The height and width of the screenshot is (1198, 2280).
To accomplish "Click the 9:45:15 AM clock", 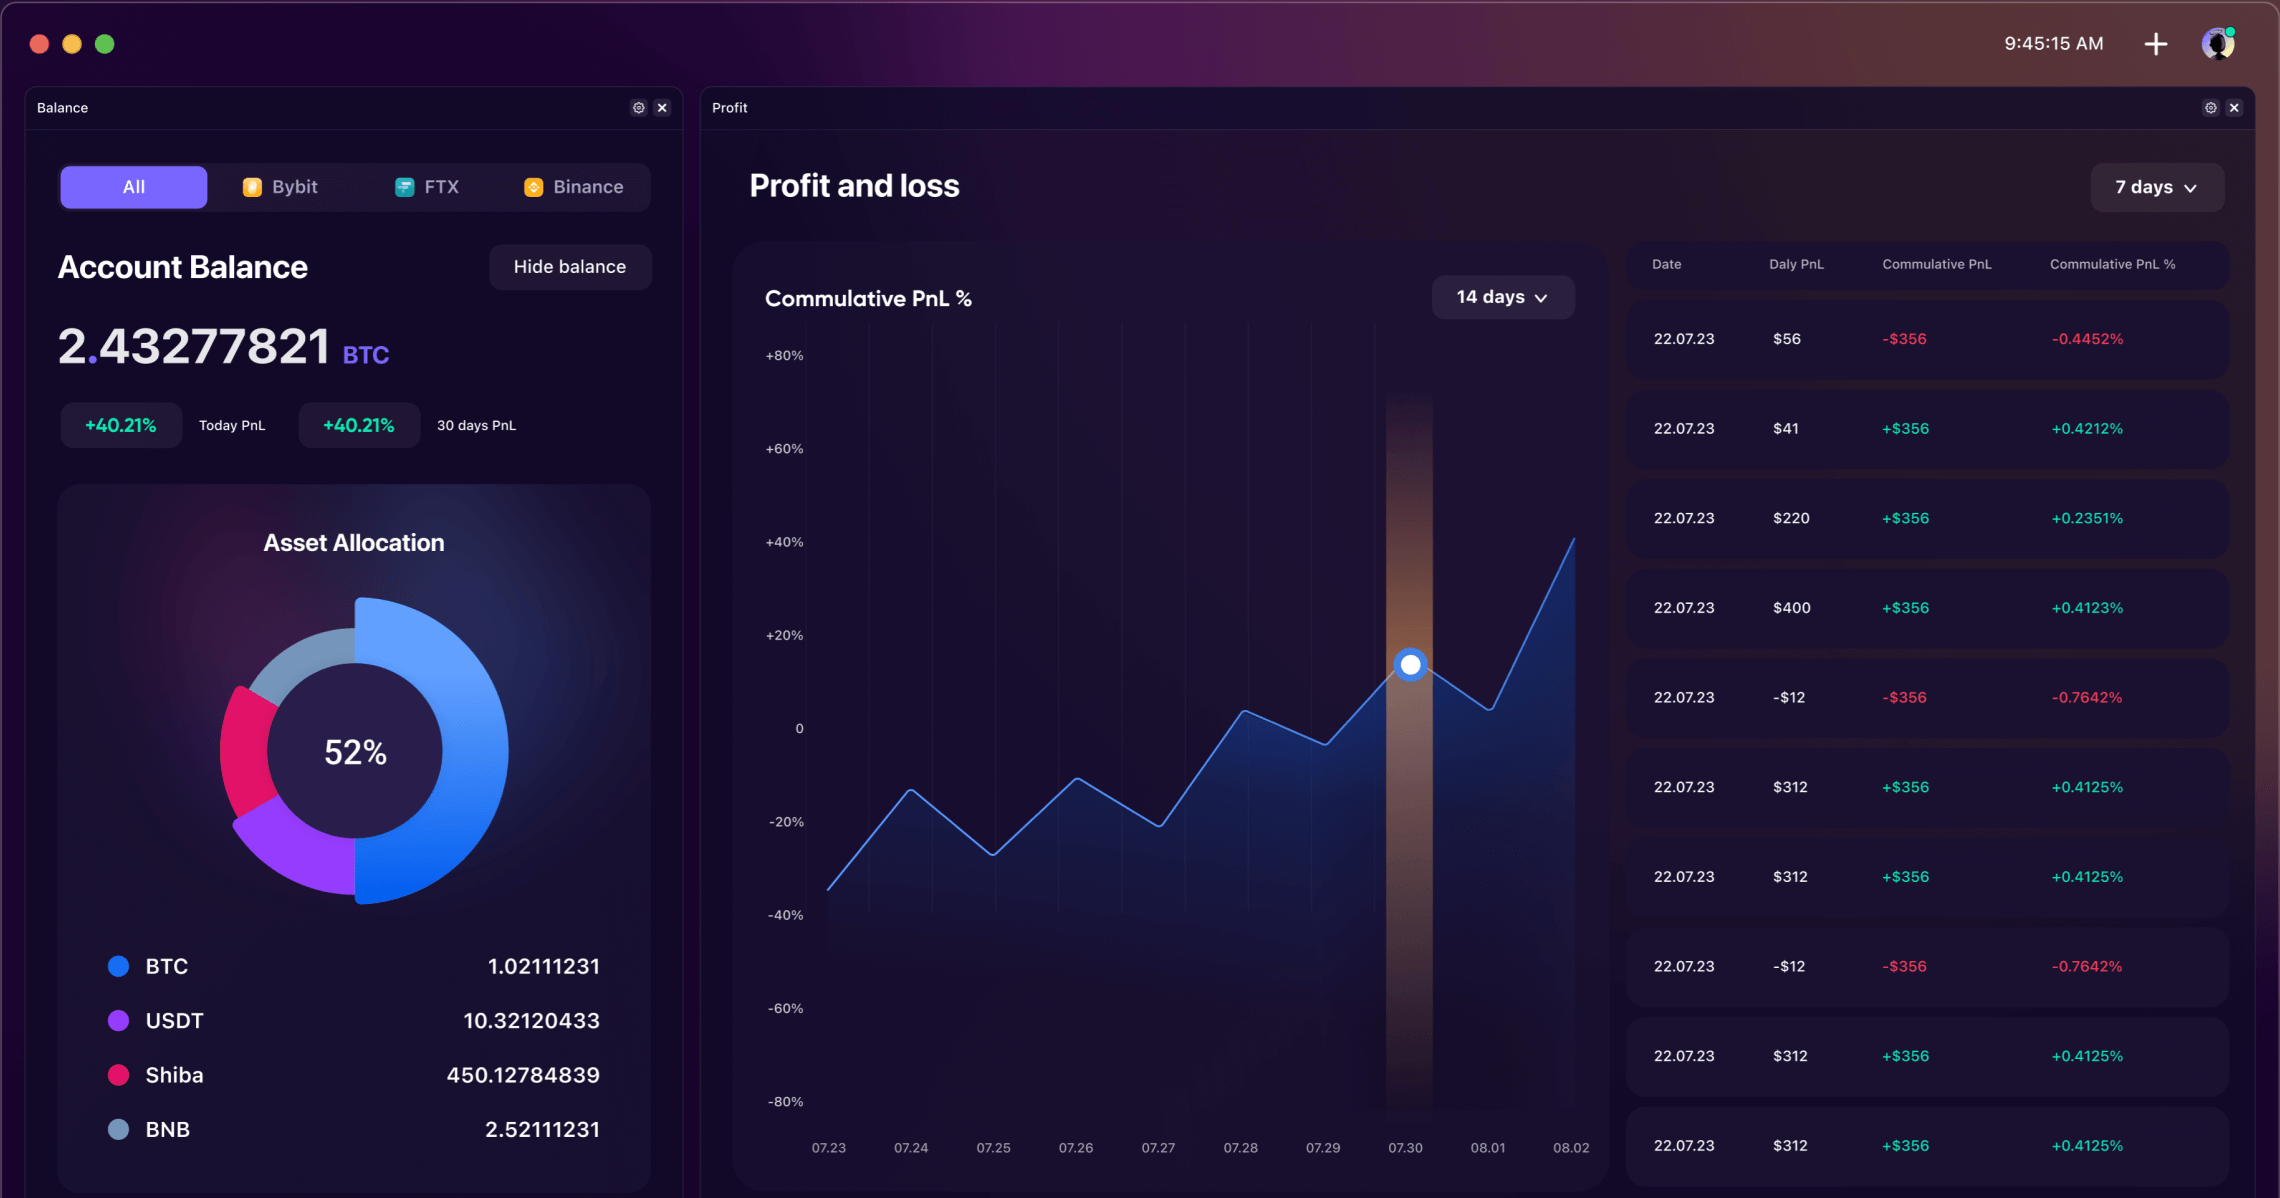I will click(2054, 43).
